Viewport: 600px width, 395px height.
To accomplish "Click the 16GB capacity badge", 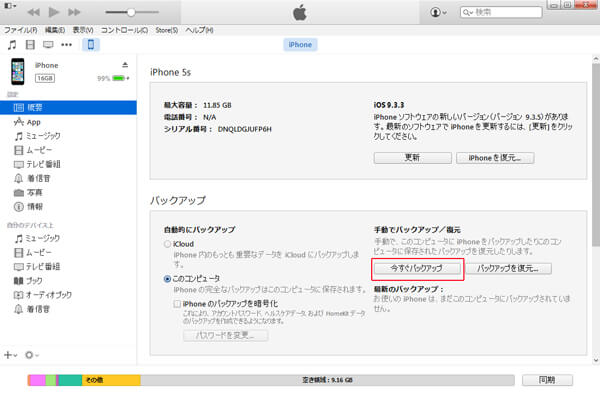I will point(45,78).
